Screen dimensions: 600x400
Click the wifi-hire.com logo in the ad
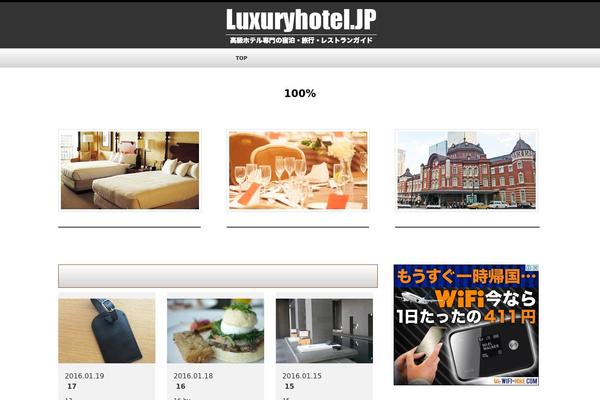tap(515, 381)
